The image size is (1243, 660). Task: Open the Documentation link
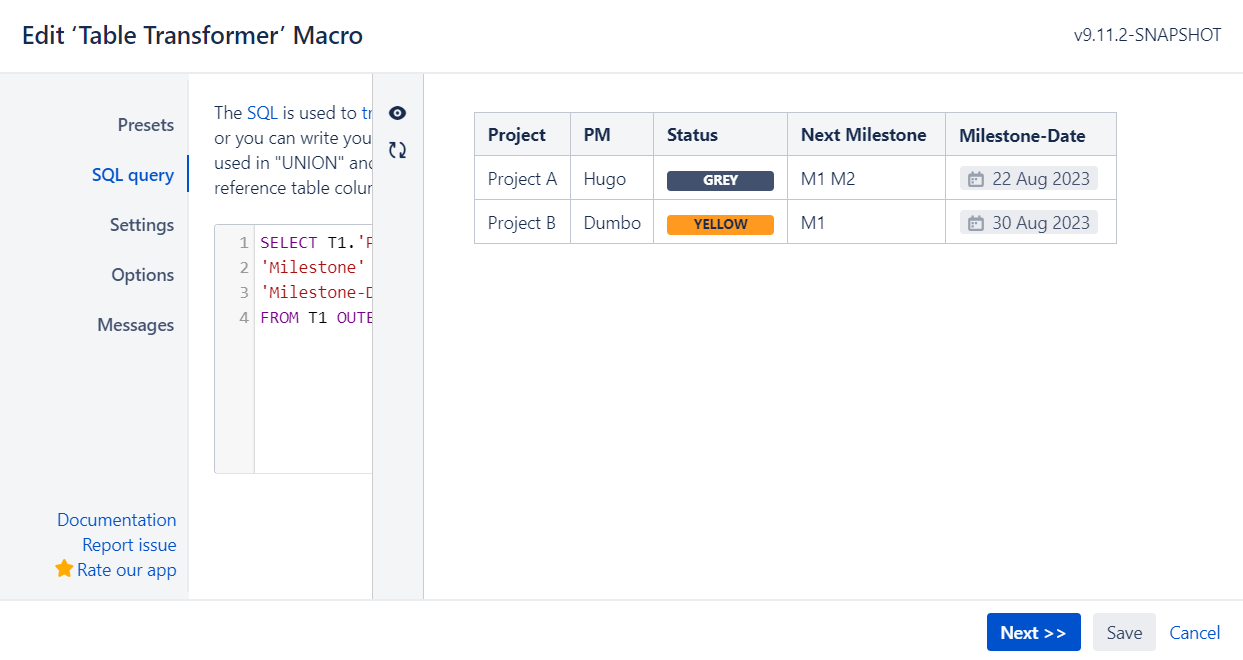pos(117,519)
